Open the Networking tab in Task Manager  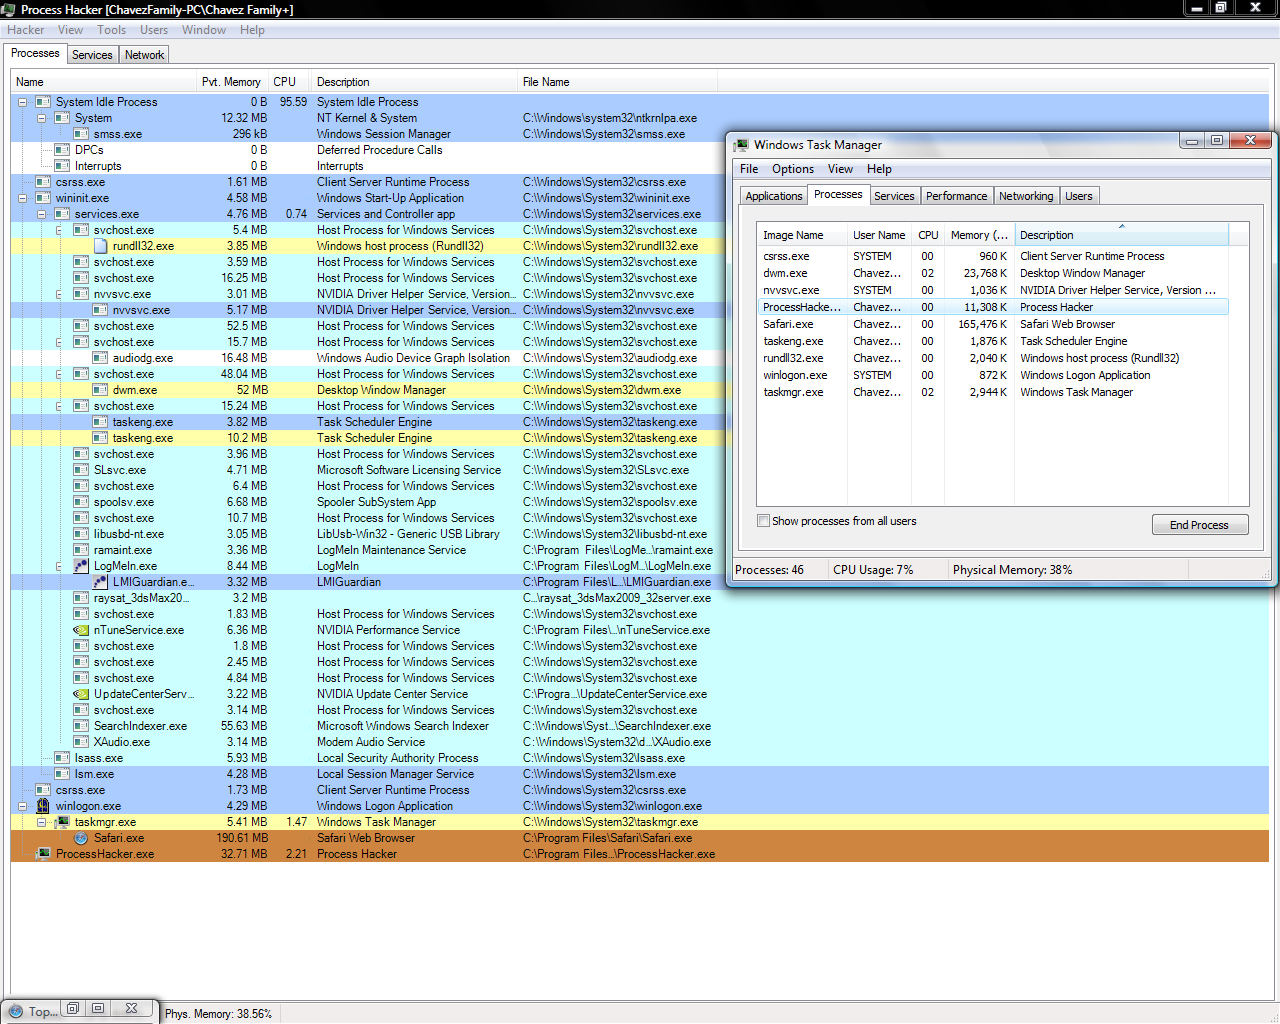(1026, 196)
